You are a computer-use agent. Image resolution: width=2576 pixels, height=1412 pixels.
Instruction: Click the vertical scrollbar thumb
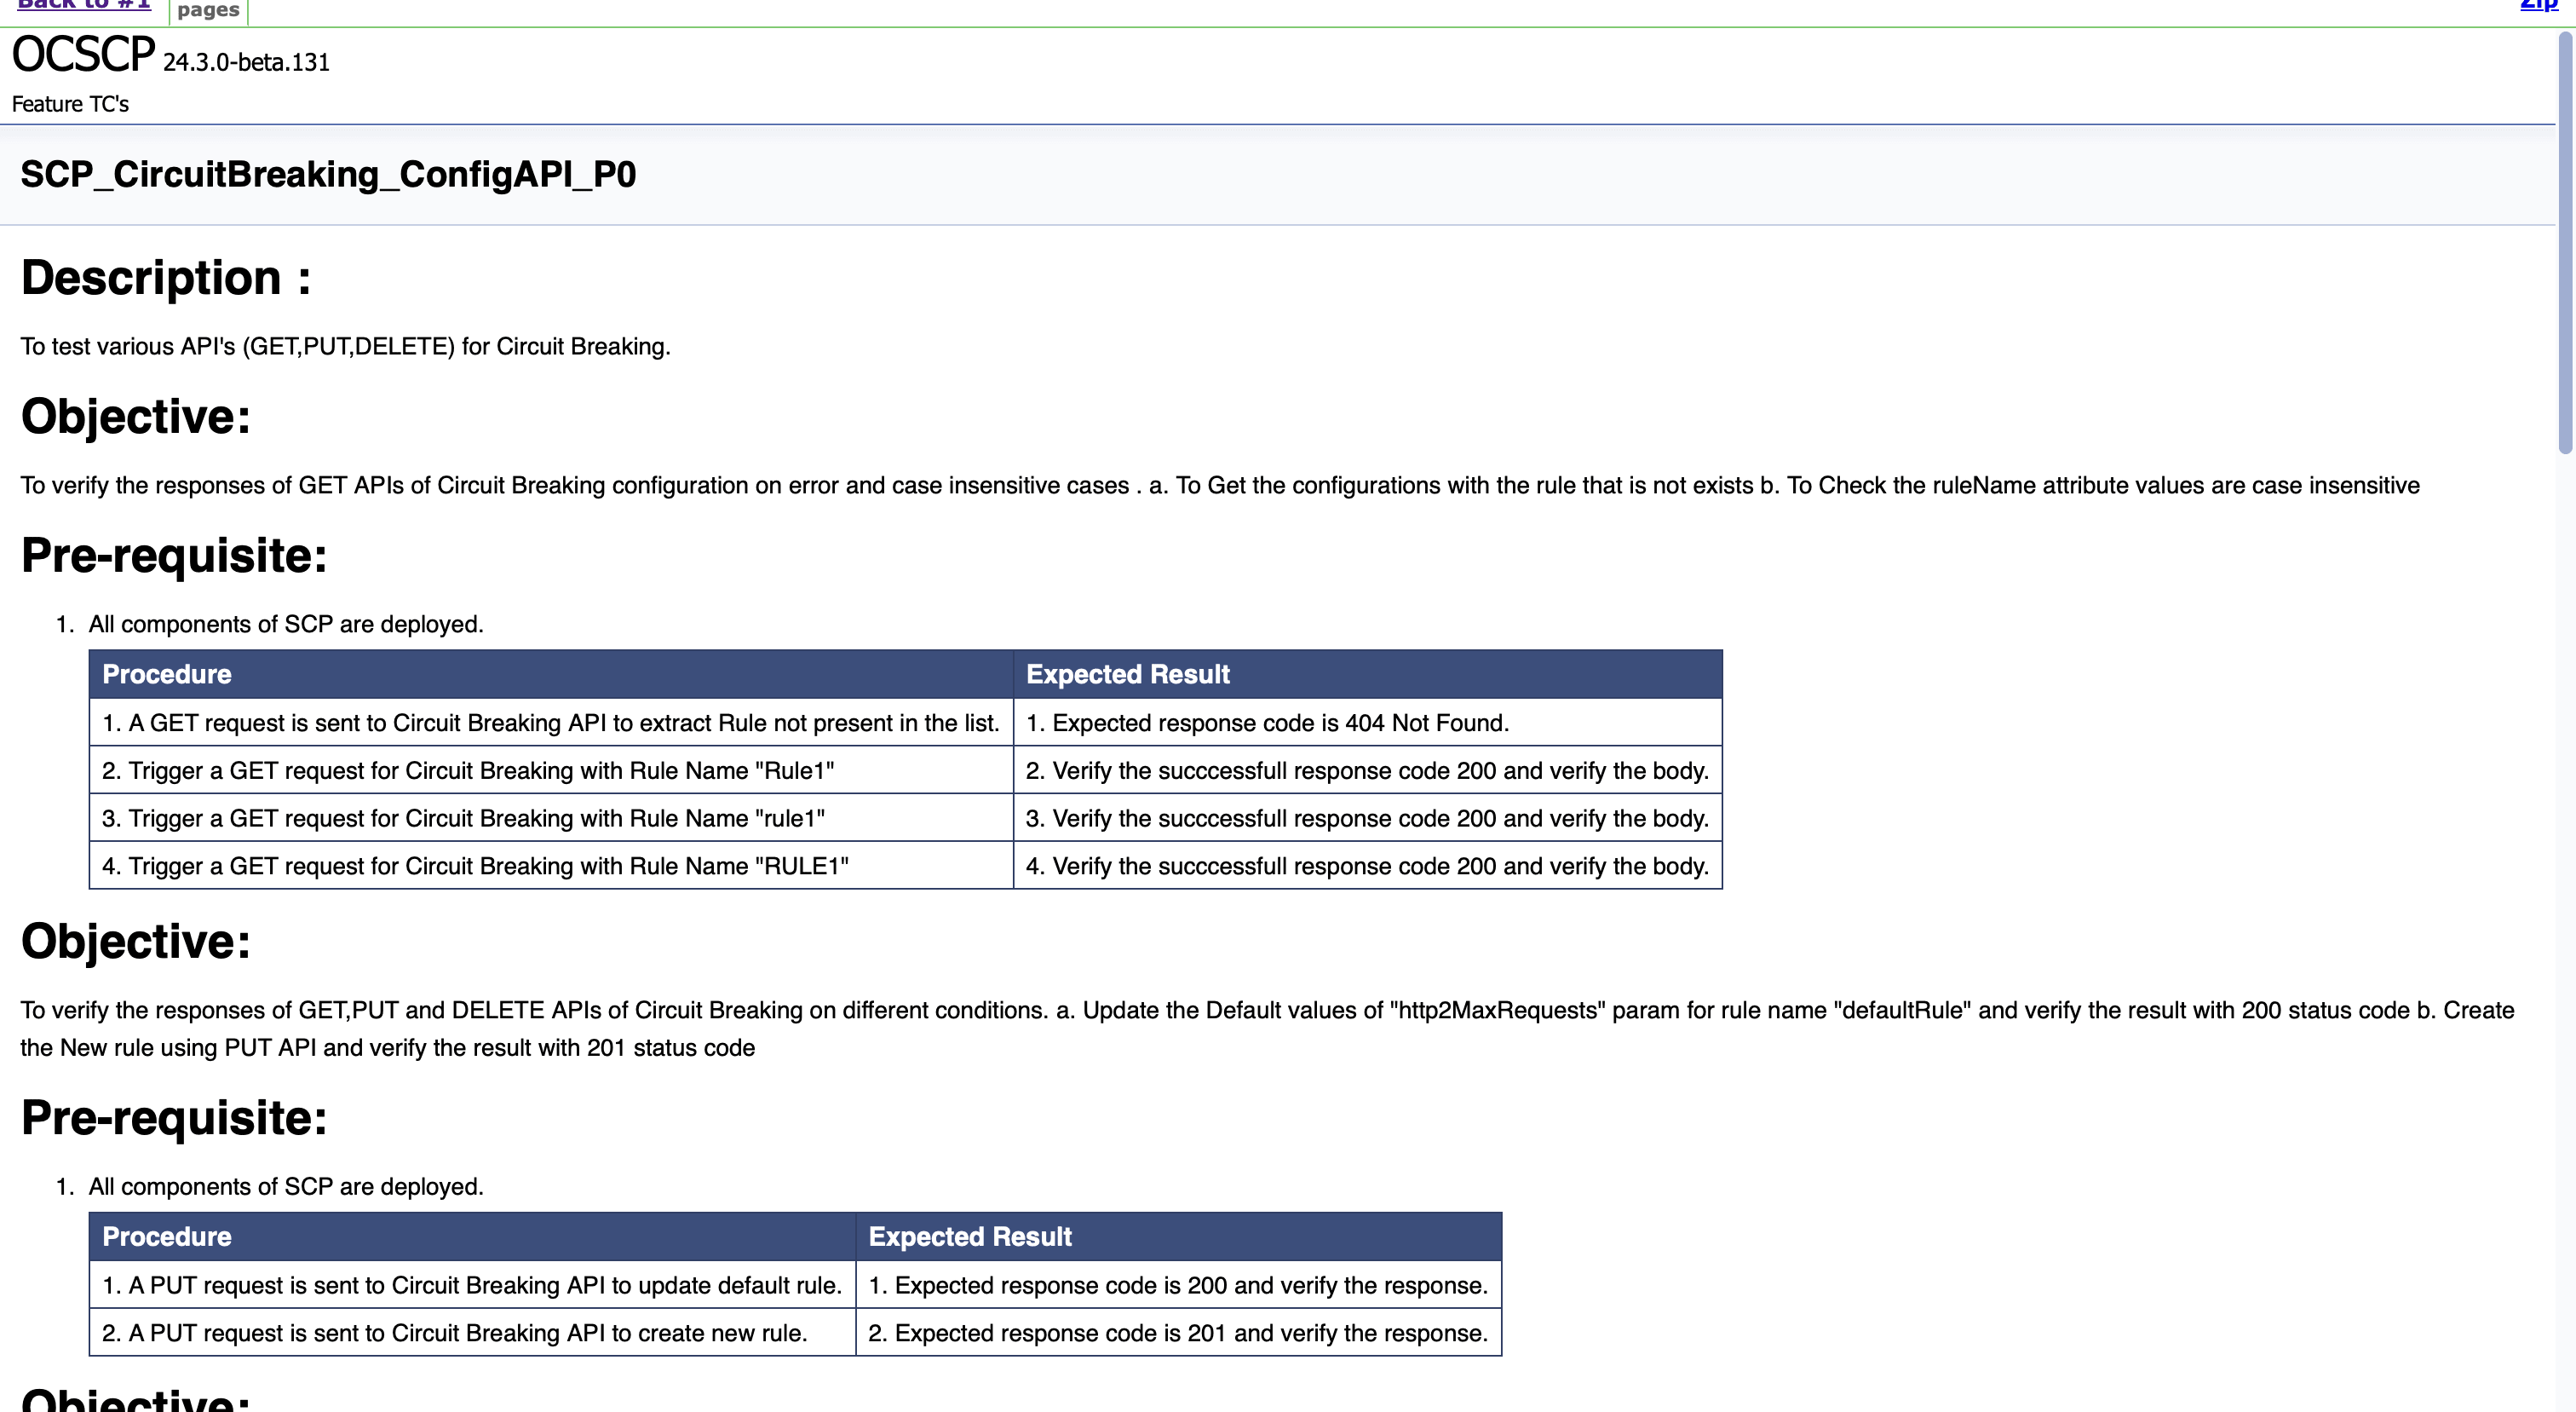tap(2566, 240)
